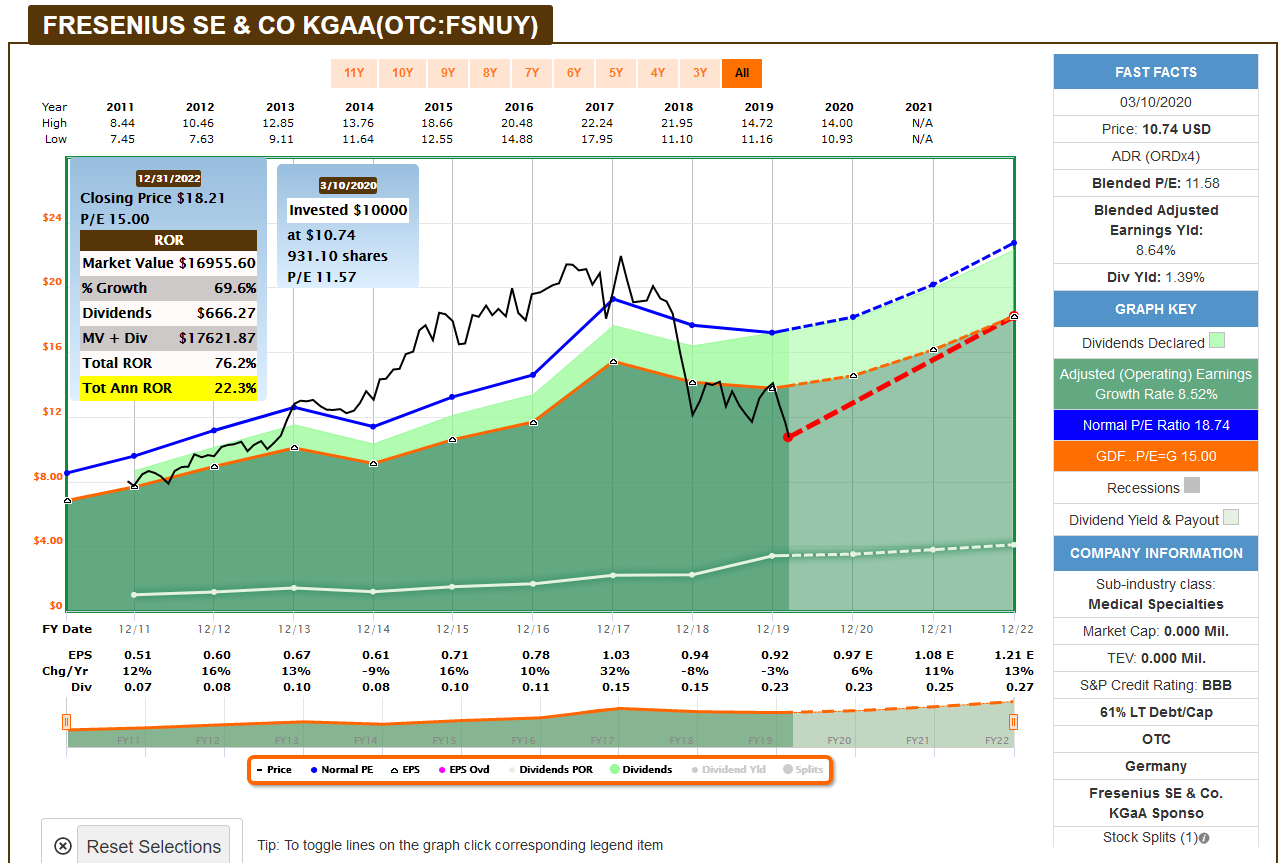Click the Recessions gray key square
The image size is (1285, 863).
(x=1191, y=486)
